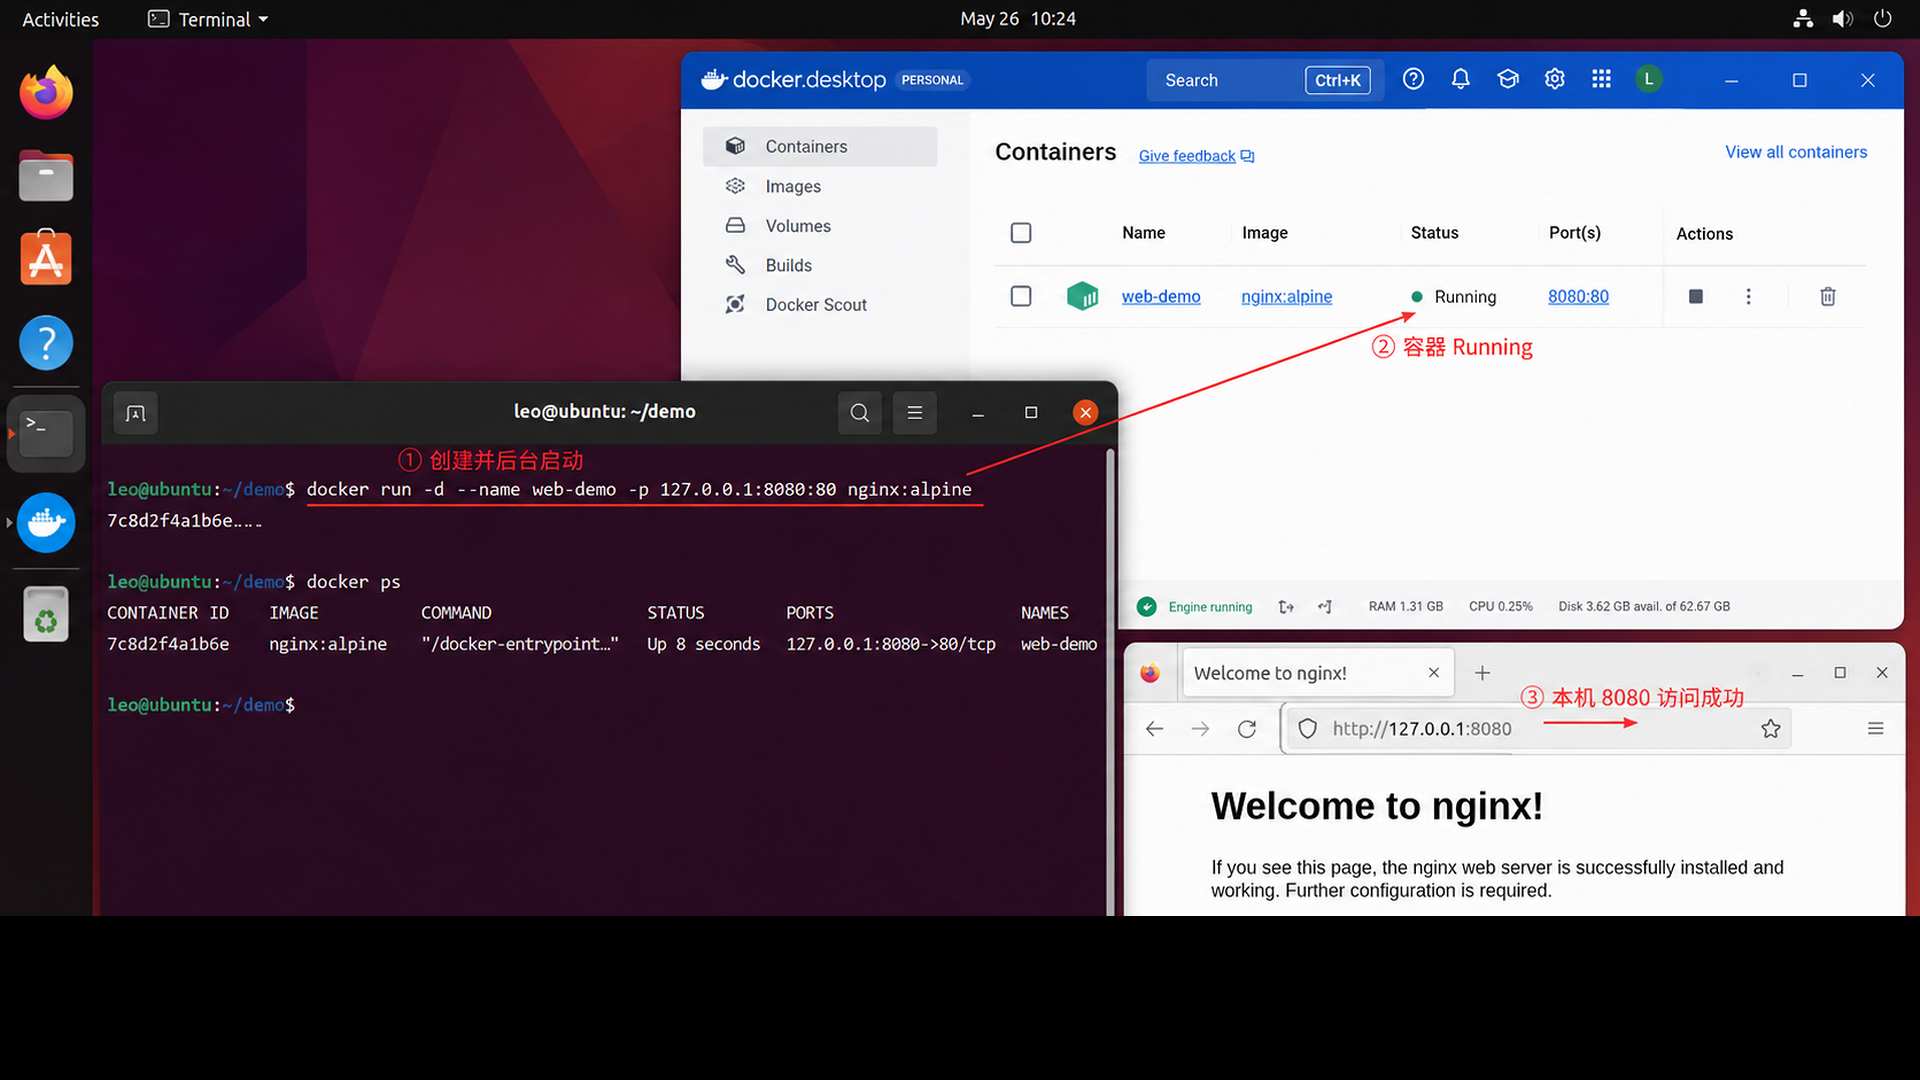Open a new terminal tab icon
This screenshot has width=1920, height=1080.
[x=136, y=413]
